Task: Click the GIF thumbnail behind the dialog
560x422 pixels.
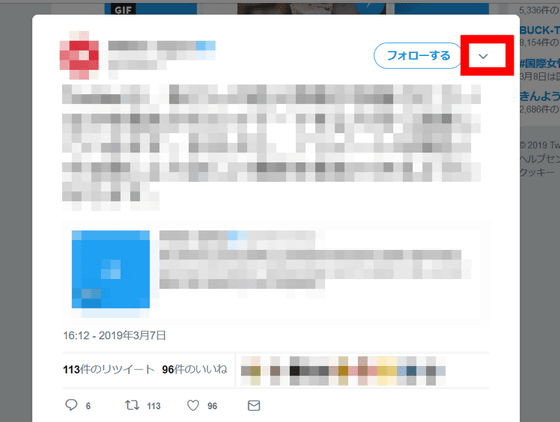Action: 150,9
